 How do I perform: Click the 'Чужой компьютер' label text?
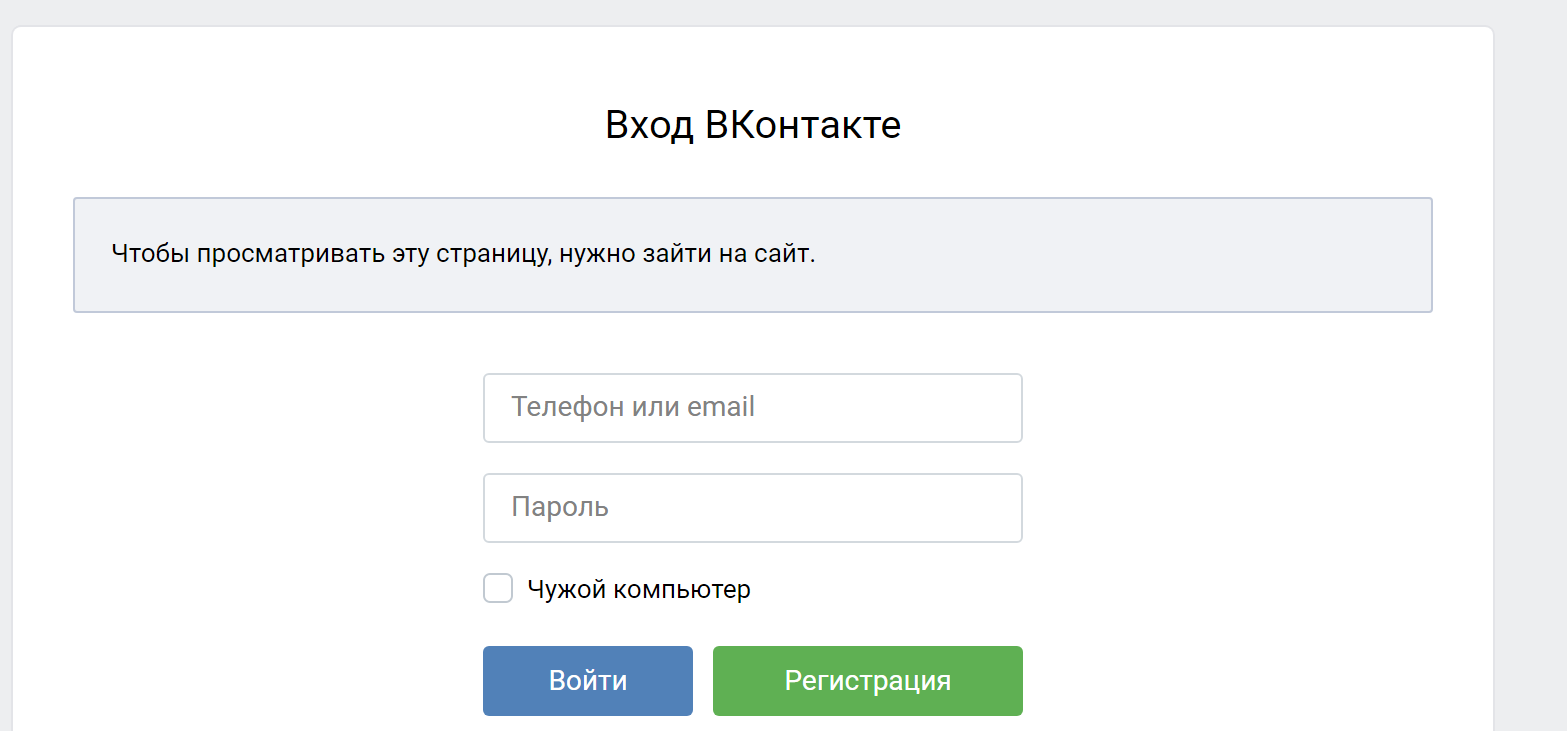(639, 590)
